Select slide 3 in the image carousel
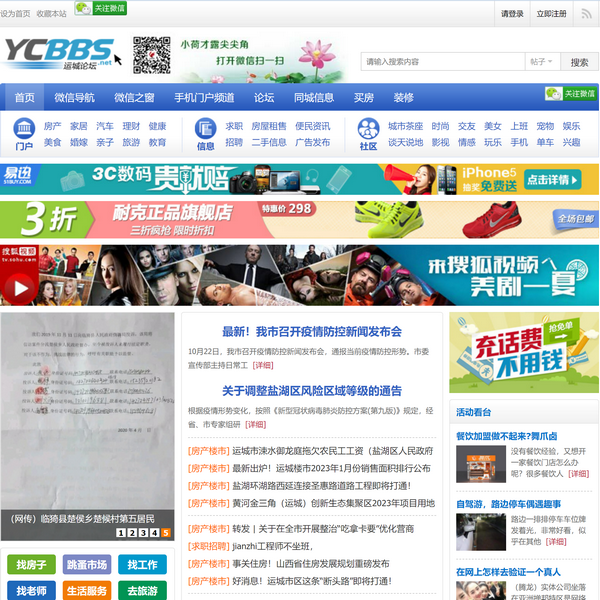 coord(143,533)
